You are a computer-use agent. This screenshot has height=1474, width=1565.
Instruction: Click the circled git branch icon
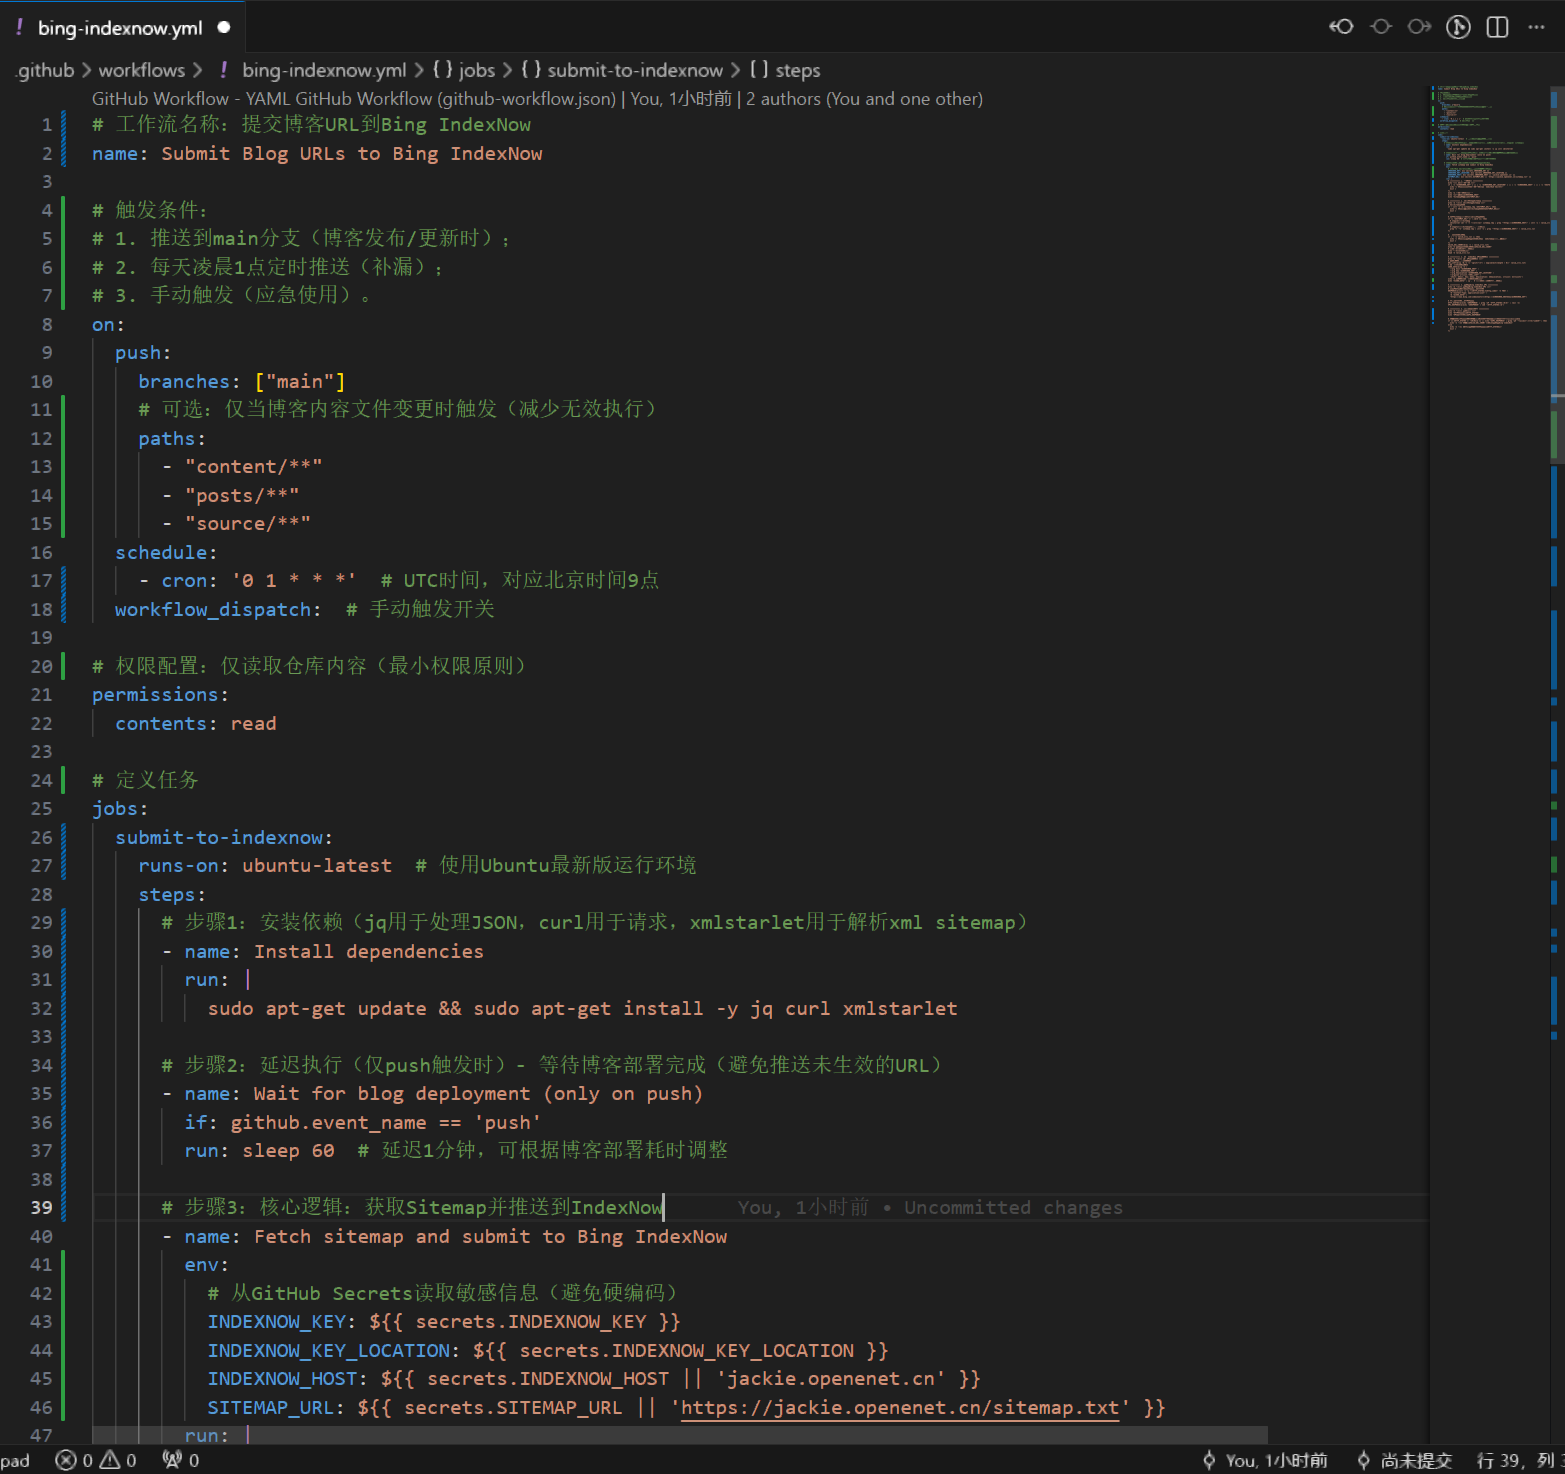(x=1458, y=27)
